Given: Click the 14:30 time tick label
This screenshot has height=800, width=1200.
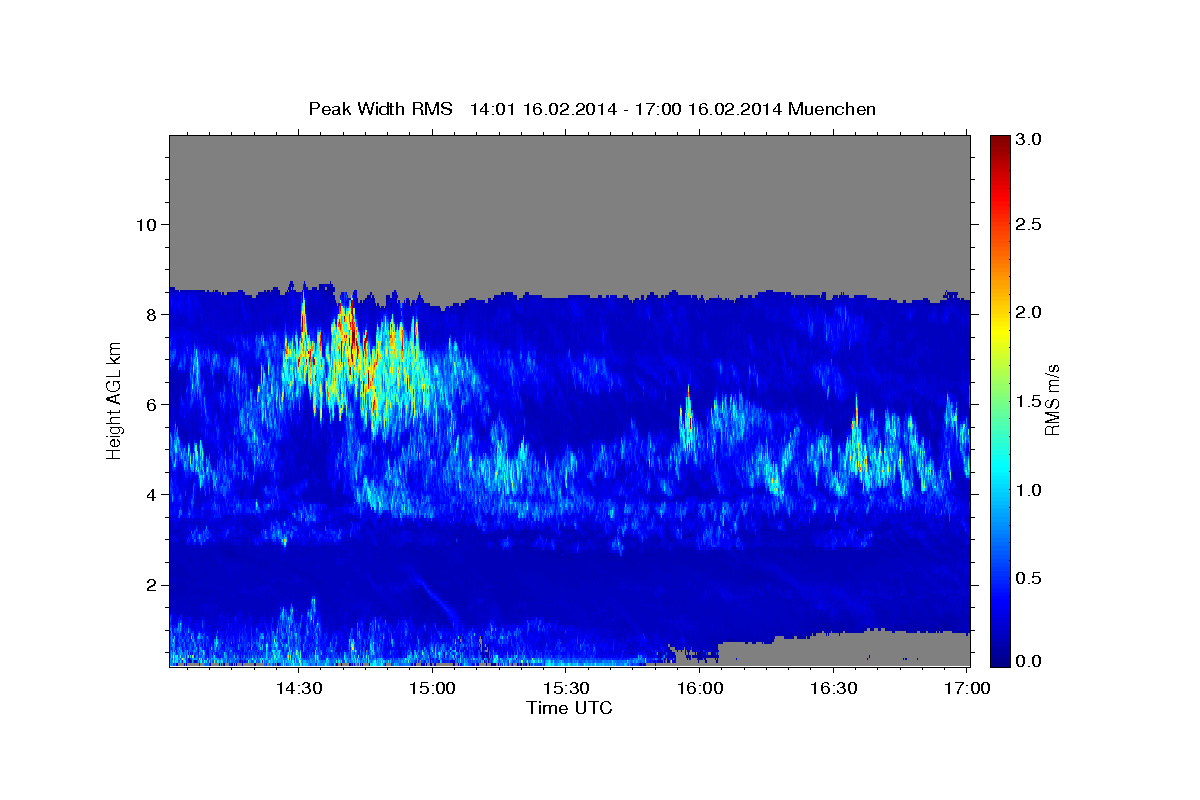Looking at the screenshot, I should [x=299, y=688].
